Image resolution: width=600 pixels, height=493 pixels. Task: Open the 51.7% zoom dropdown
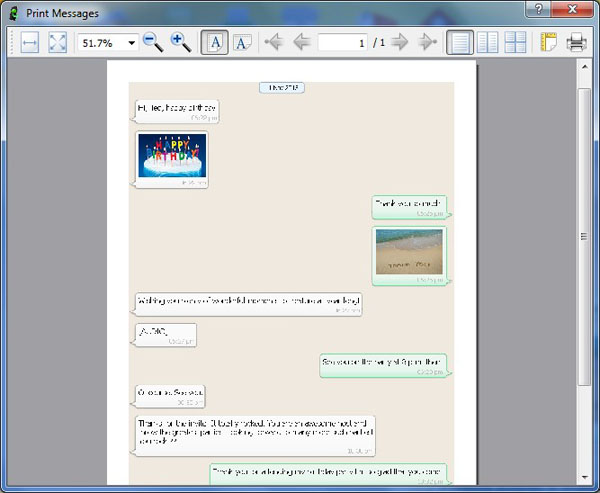[x=132, y=42]
